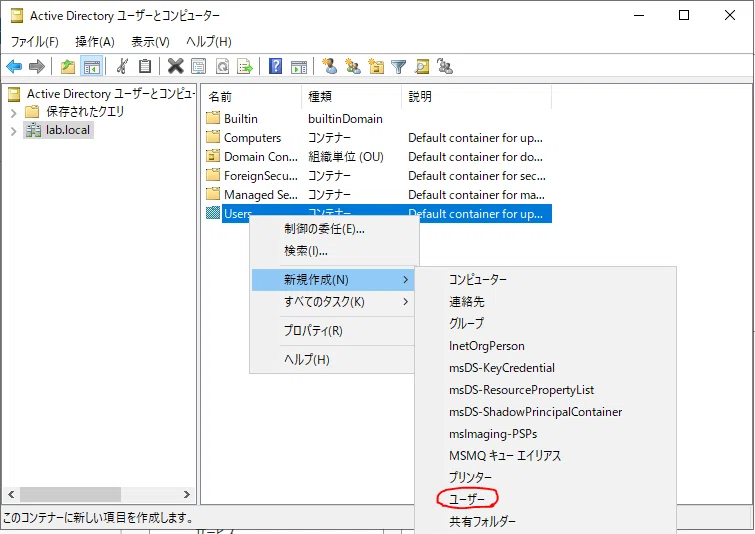
Task: Click the Back arrow toolbar icon
Action: click(14, 66)
